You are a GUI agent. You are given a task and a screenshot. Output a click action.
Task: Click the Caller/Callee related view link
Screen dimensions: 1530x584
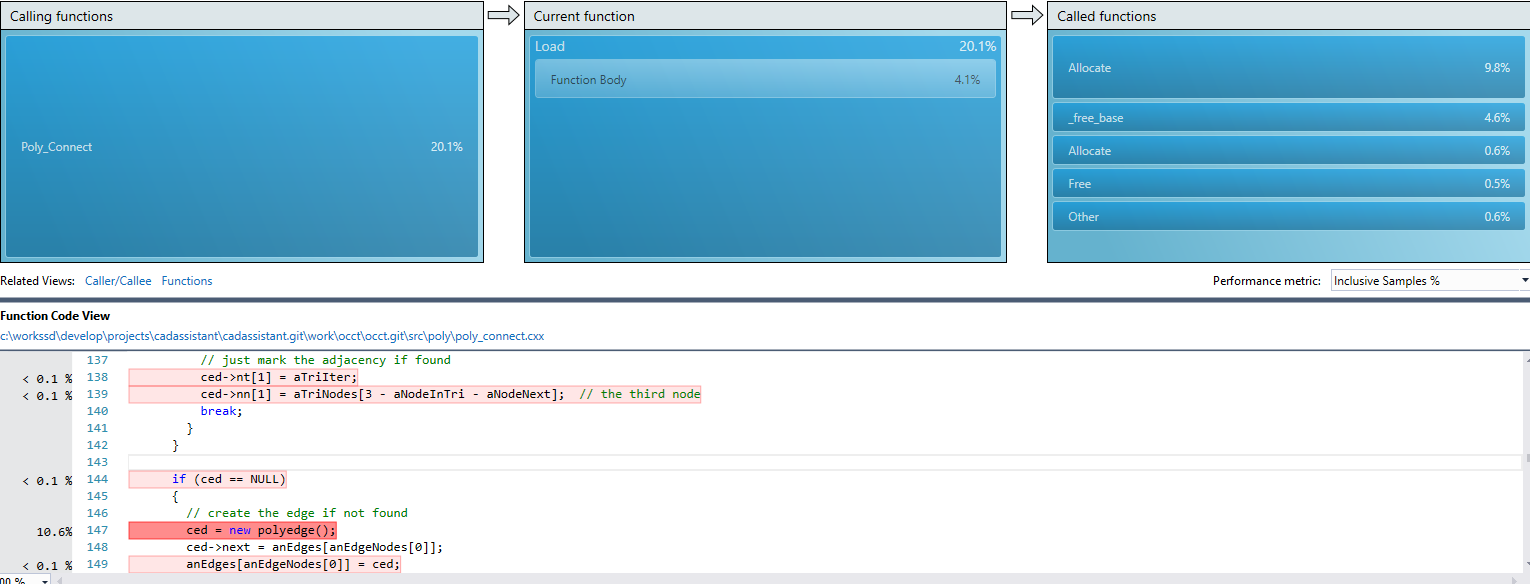tap(118, 281)
